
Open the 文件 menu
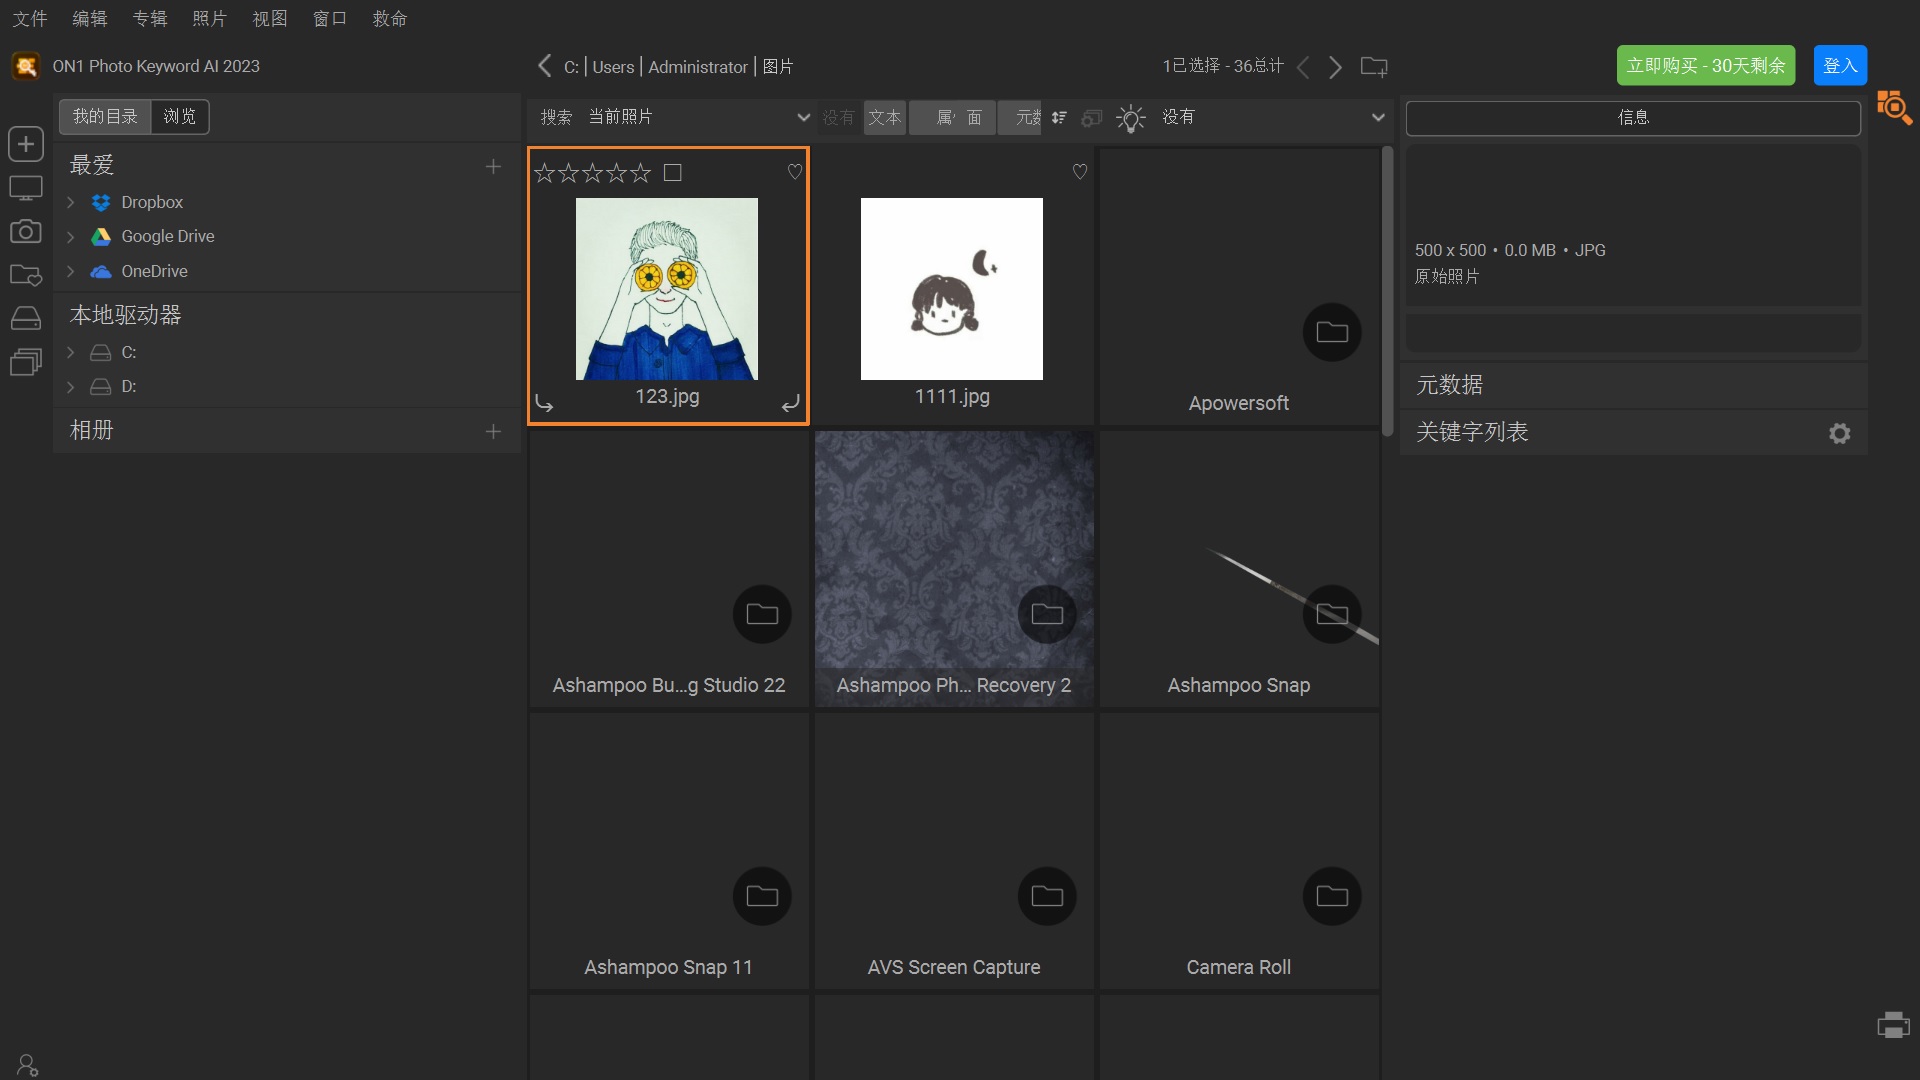30,19
